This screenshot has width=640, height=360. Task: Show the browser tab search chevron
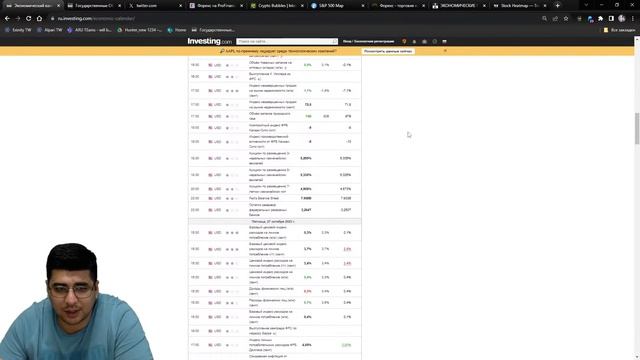tap(587, 5)
